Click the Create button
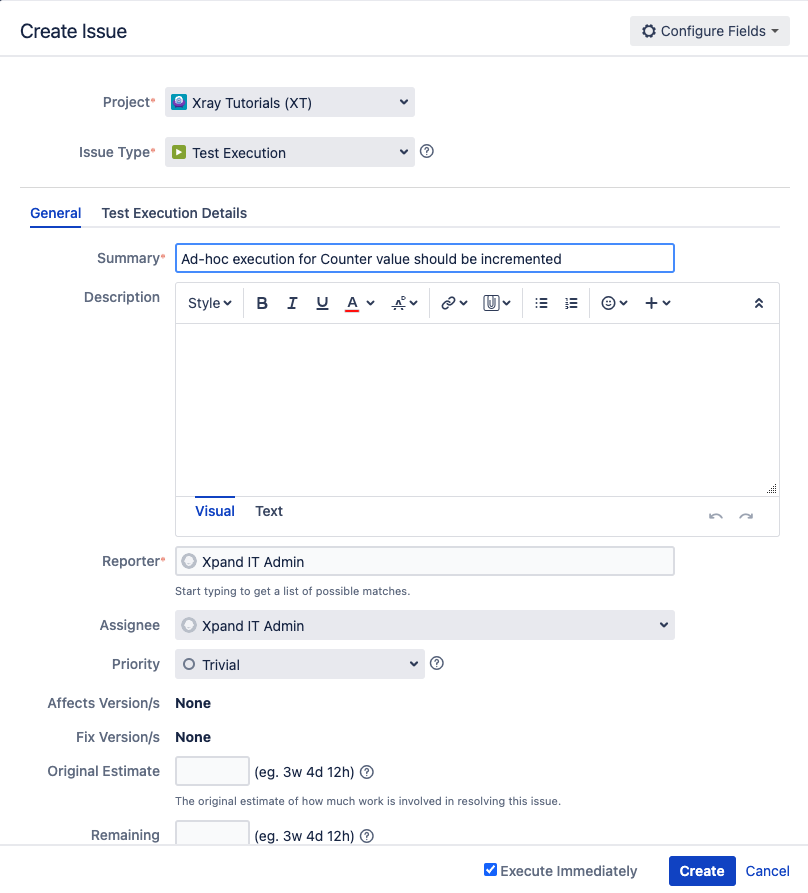808x893 pixels. point(702,871)
